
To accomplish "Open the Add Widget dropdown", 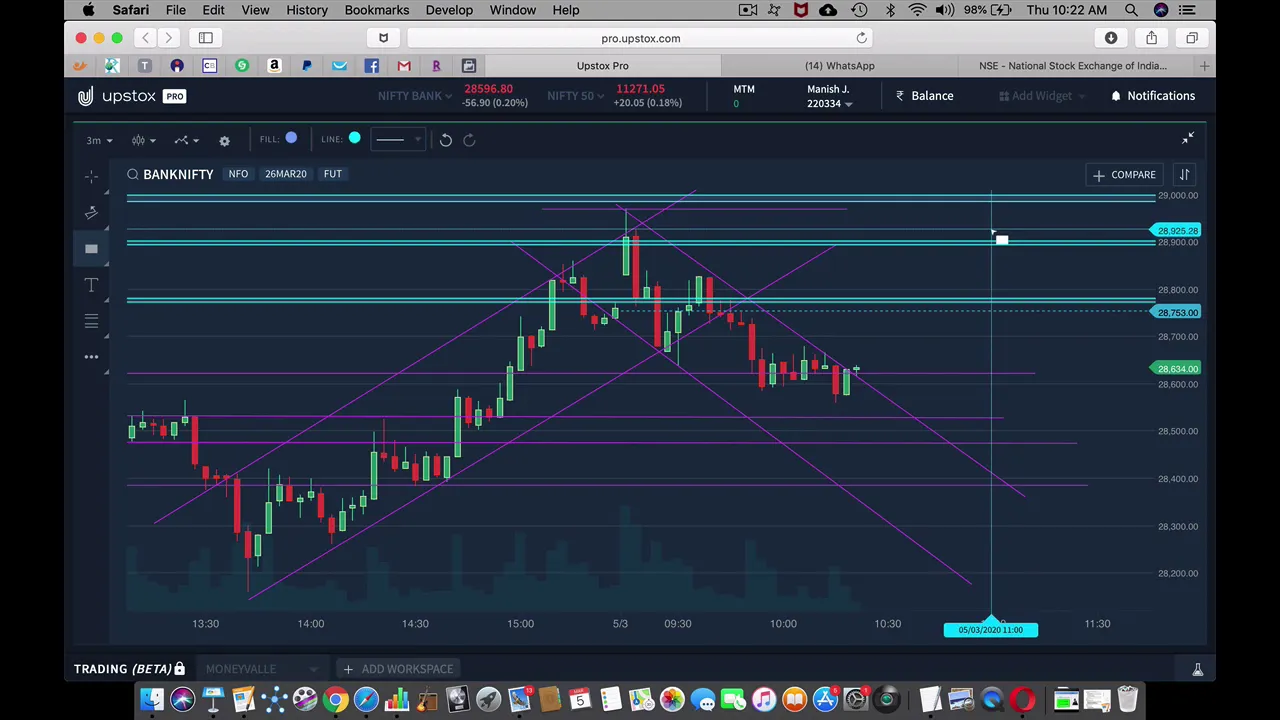I will coord(1041,96).
